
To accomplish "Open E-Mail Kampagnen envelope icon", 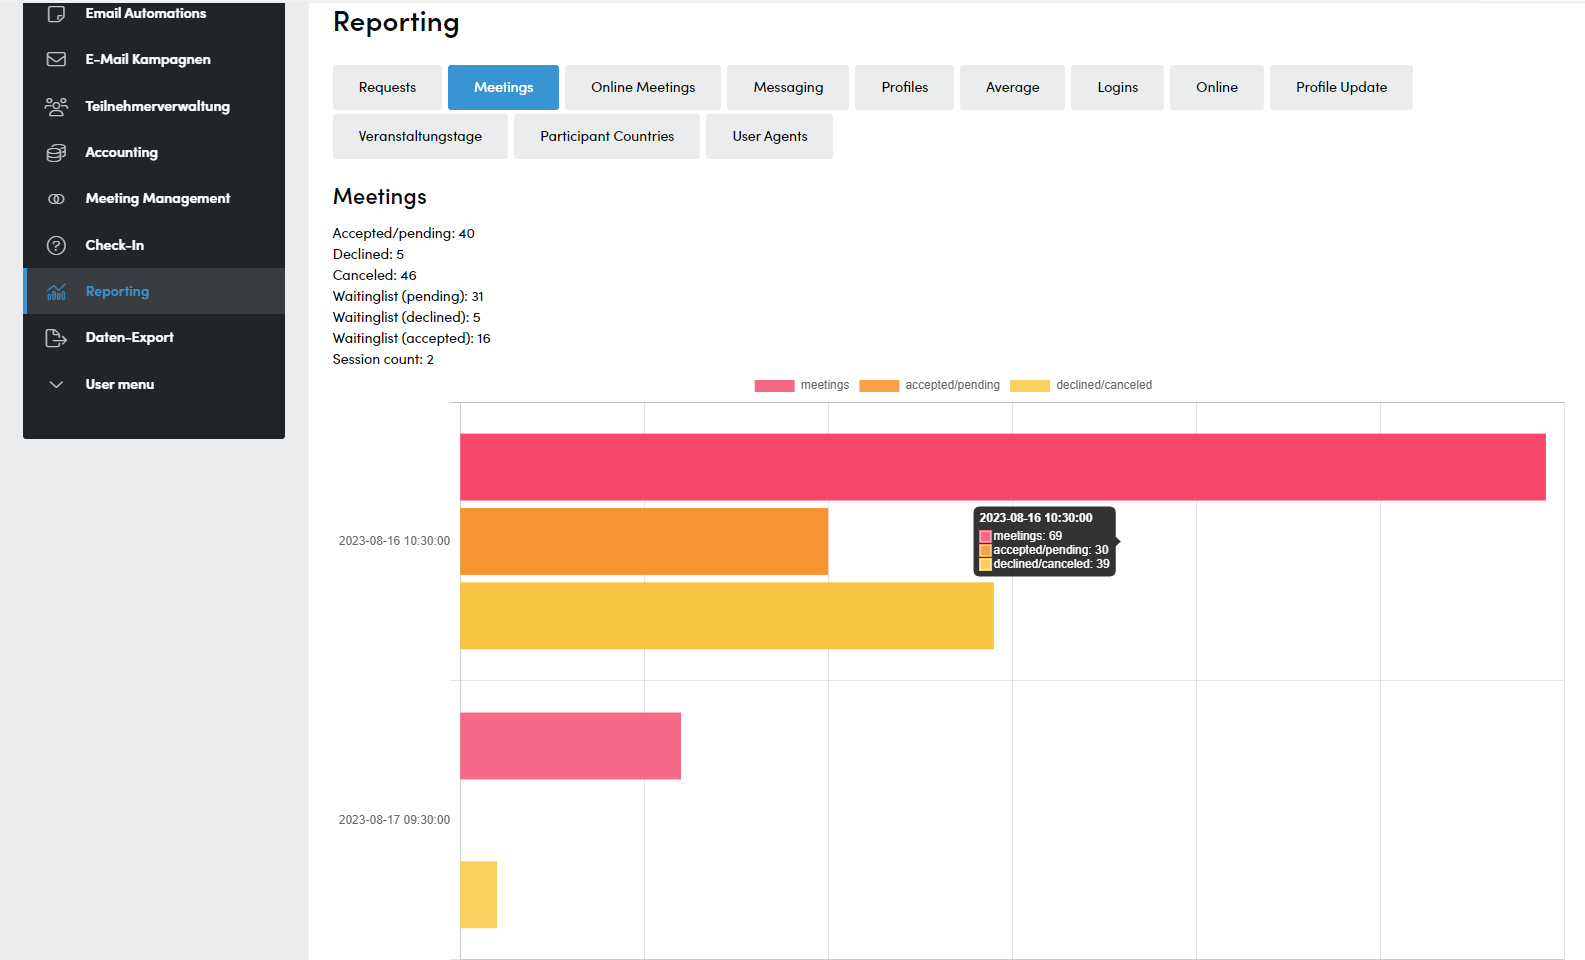I will [x=56, y=59].
